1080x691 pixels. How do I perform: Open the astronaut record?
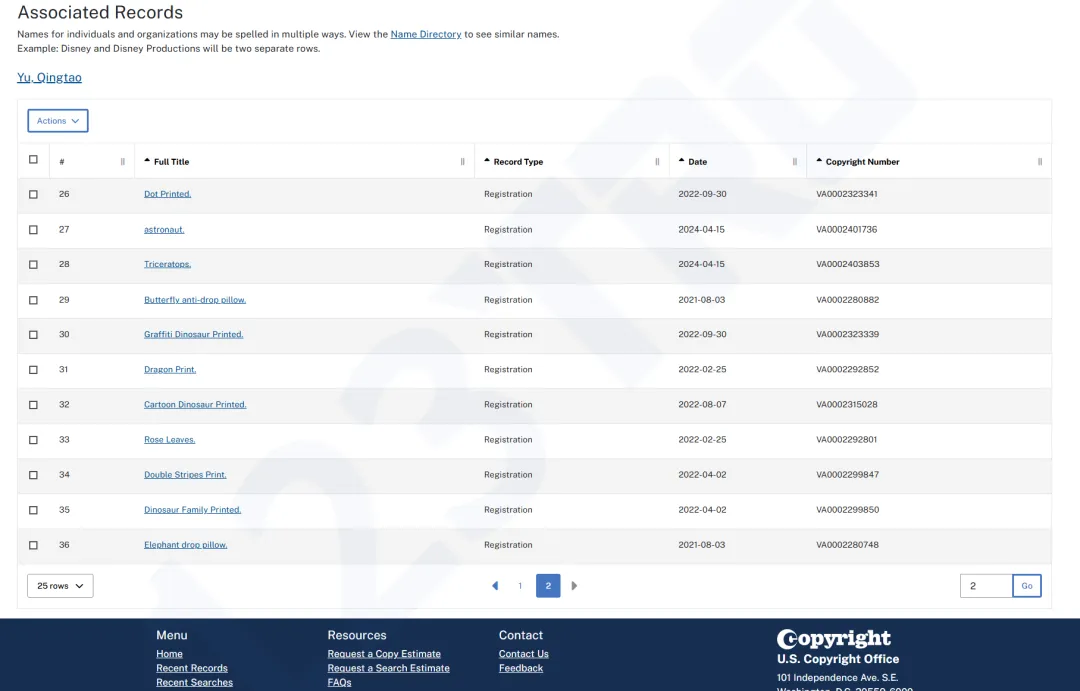tap(164, 229)
